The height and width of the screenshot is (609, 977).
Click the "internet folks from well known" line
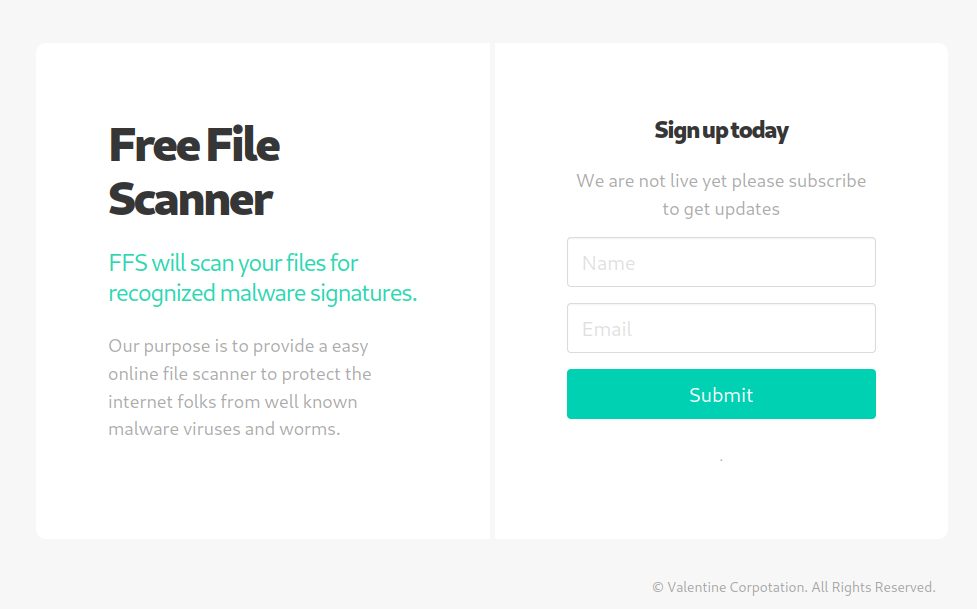pos(232,401)
